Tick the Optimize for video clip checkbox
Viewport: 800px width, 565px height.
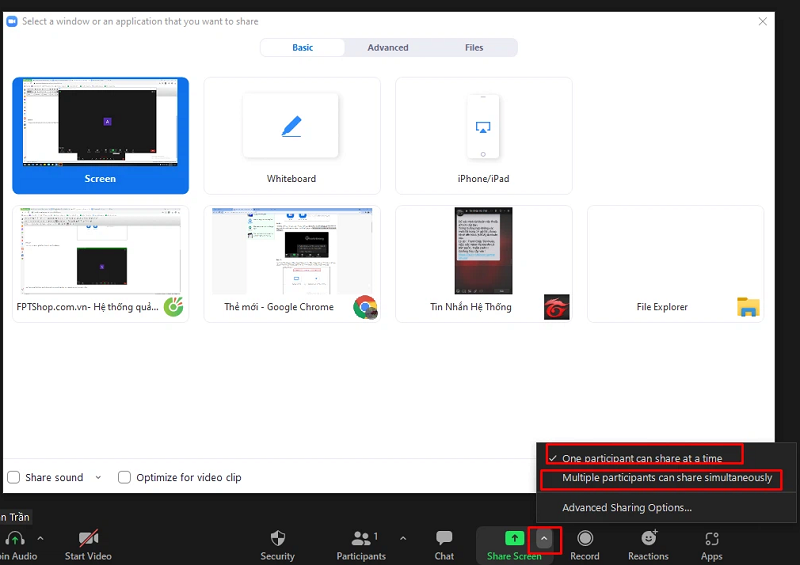[x=125, y=477]
